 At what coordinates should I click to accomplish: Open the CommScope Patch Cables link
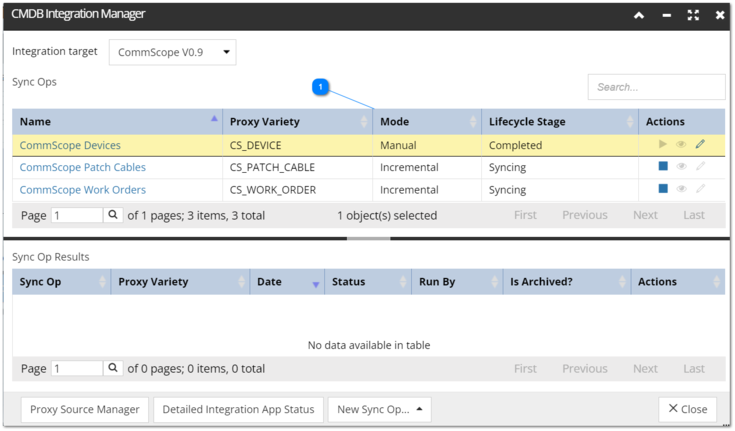82,167
